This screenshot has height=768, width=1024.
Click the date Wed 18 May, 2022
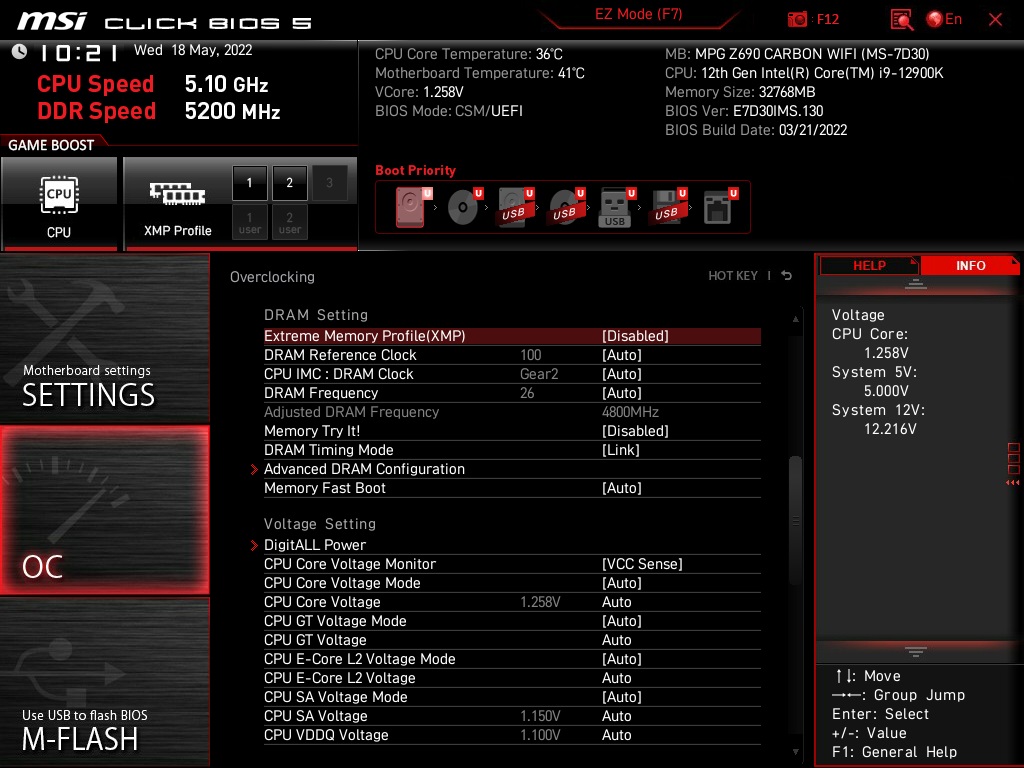coord(193,50)
